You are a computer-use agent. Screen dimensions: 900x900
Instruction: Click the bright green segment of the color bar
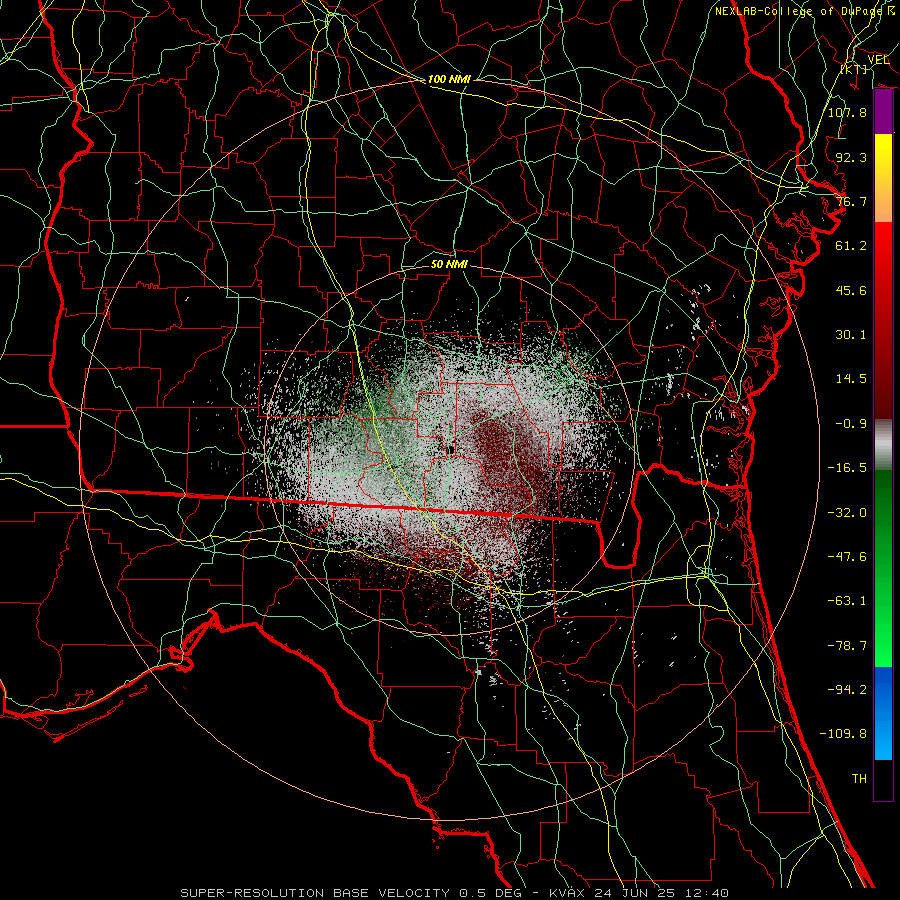(883, 568)
